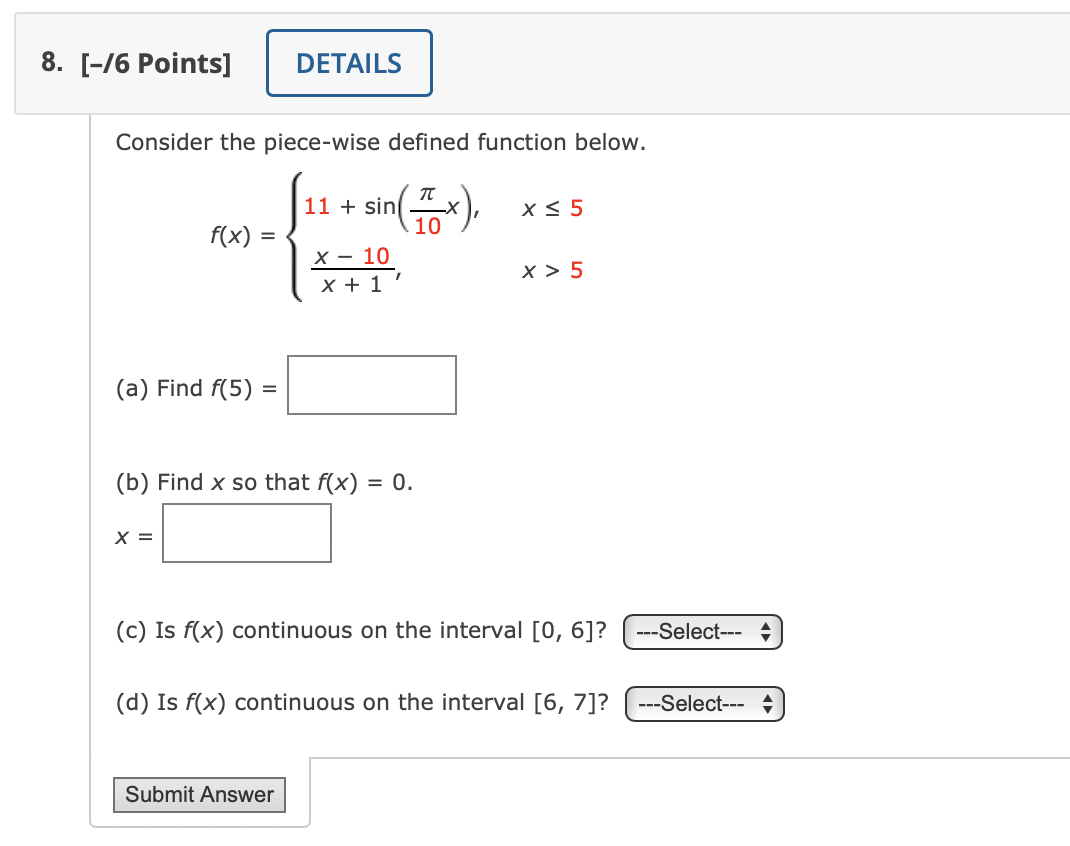Click the f(x) = label of the function
Image resolution: width=1070 pixels, height=846 pixels.
click(242, 235)
